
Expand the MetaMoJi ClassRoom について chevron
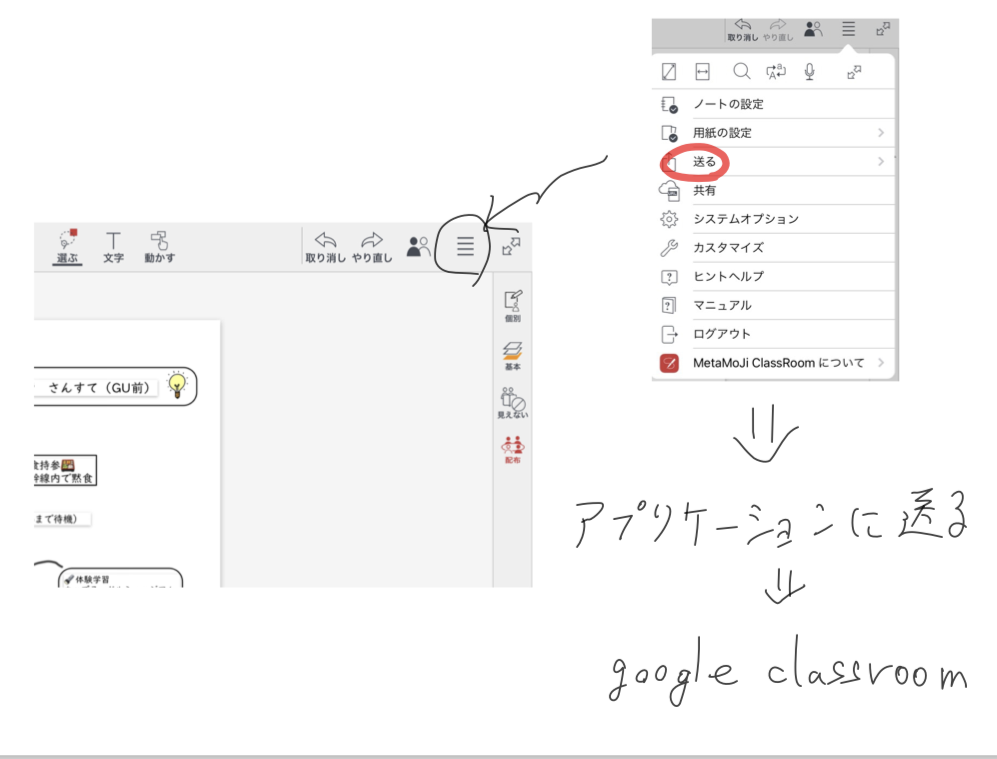[x=881, y=363]
